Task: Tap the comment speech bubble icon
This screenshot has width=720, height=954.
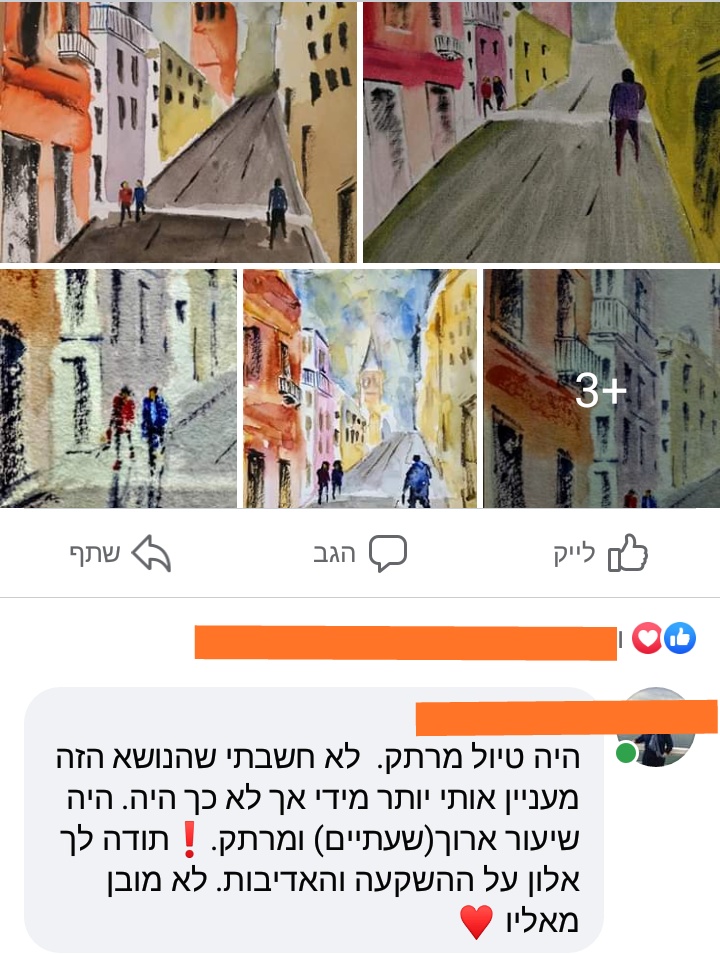Action: click(x=388, y=553)
